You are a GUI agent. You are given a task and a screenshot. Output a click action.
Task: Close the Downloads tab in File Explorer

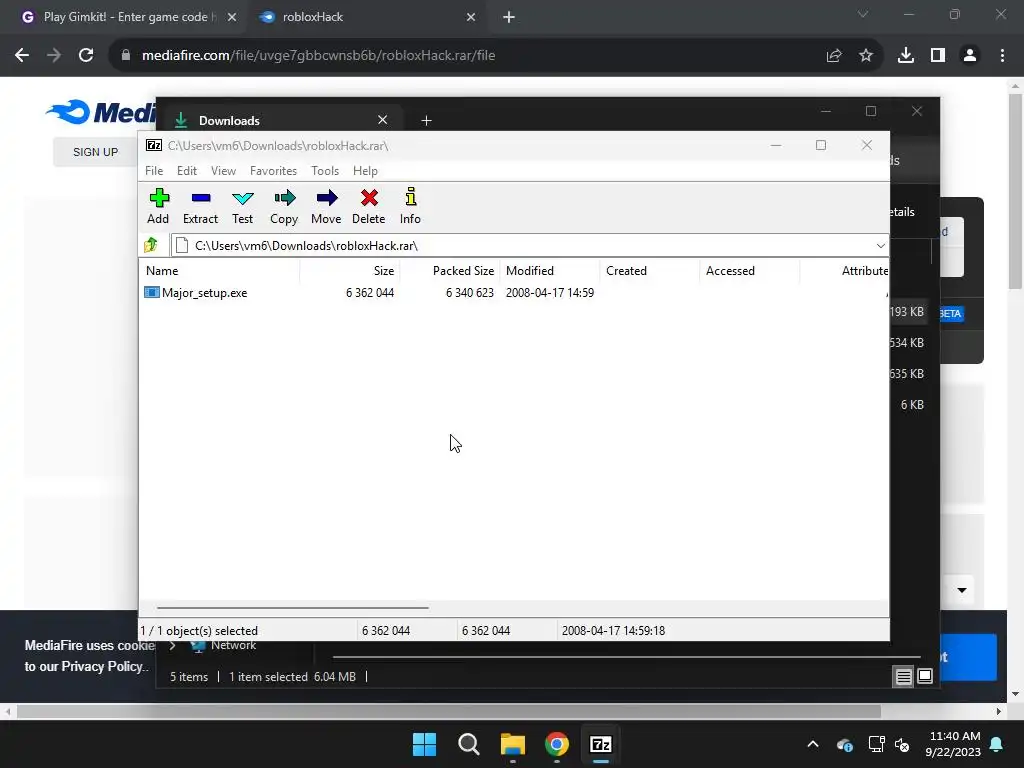(x=383, y=120)
